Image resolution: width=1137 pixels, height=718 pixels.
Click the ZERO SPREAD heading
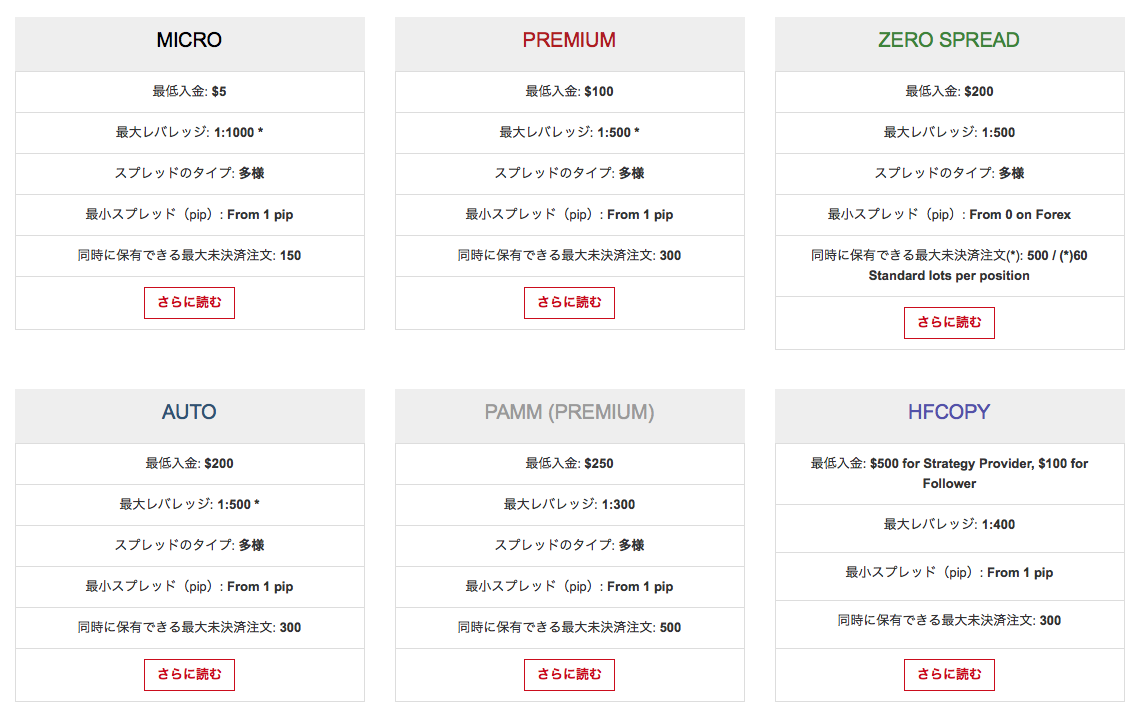click(x=949, y=40)
